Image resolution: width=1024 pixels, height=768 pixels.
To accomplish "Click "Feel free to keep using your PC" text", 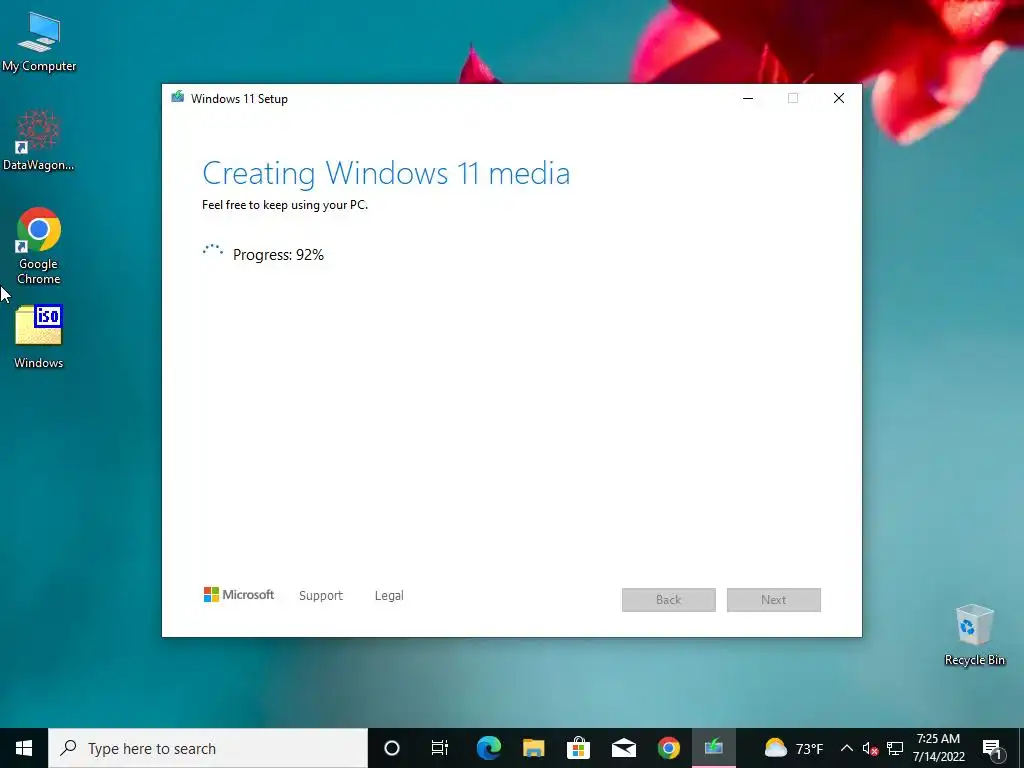I will pyautogui.click(x=285, y=205).
